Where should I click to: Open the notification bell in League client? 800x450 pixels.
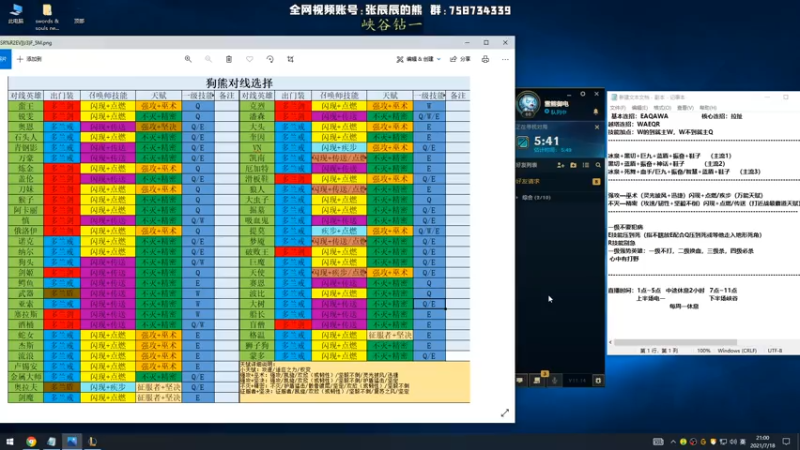click(x=595, y=111)
